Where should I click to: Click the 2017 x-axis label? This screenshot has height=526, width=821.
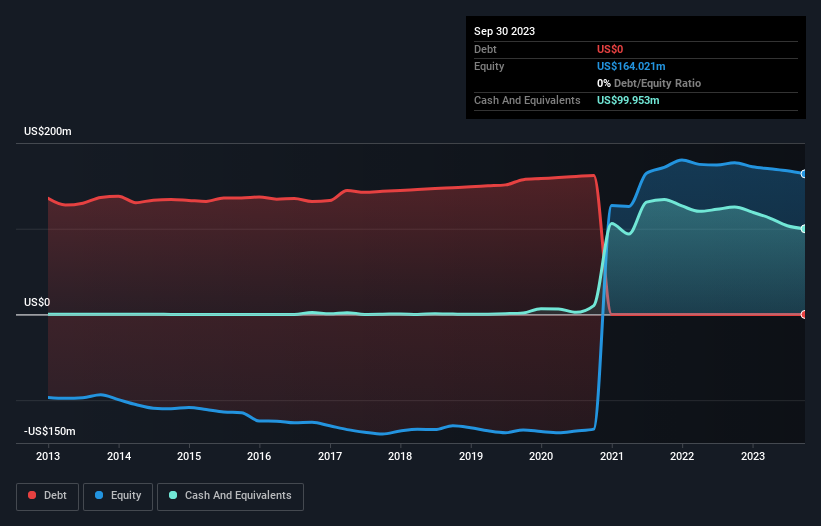[330, 456]
